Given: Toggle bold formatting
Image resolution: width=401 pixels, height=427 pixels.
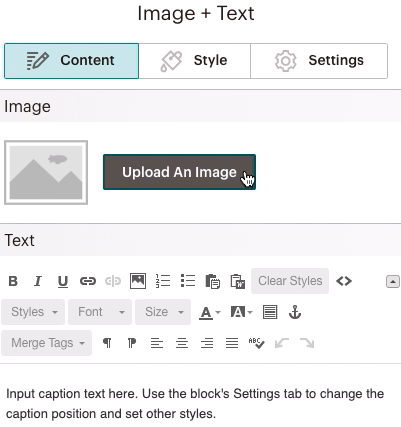Looking at the screenshot, I should point(13,281).
